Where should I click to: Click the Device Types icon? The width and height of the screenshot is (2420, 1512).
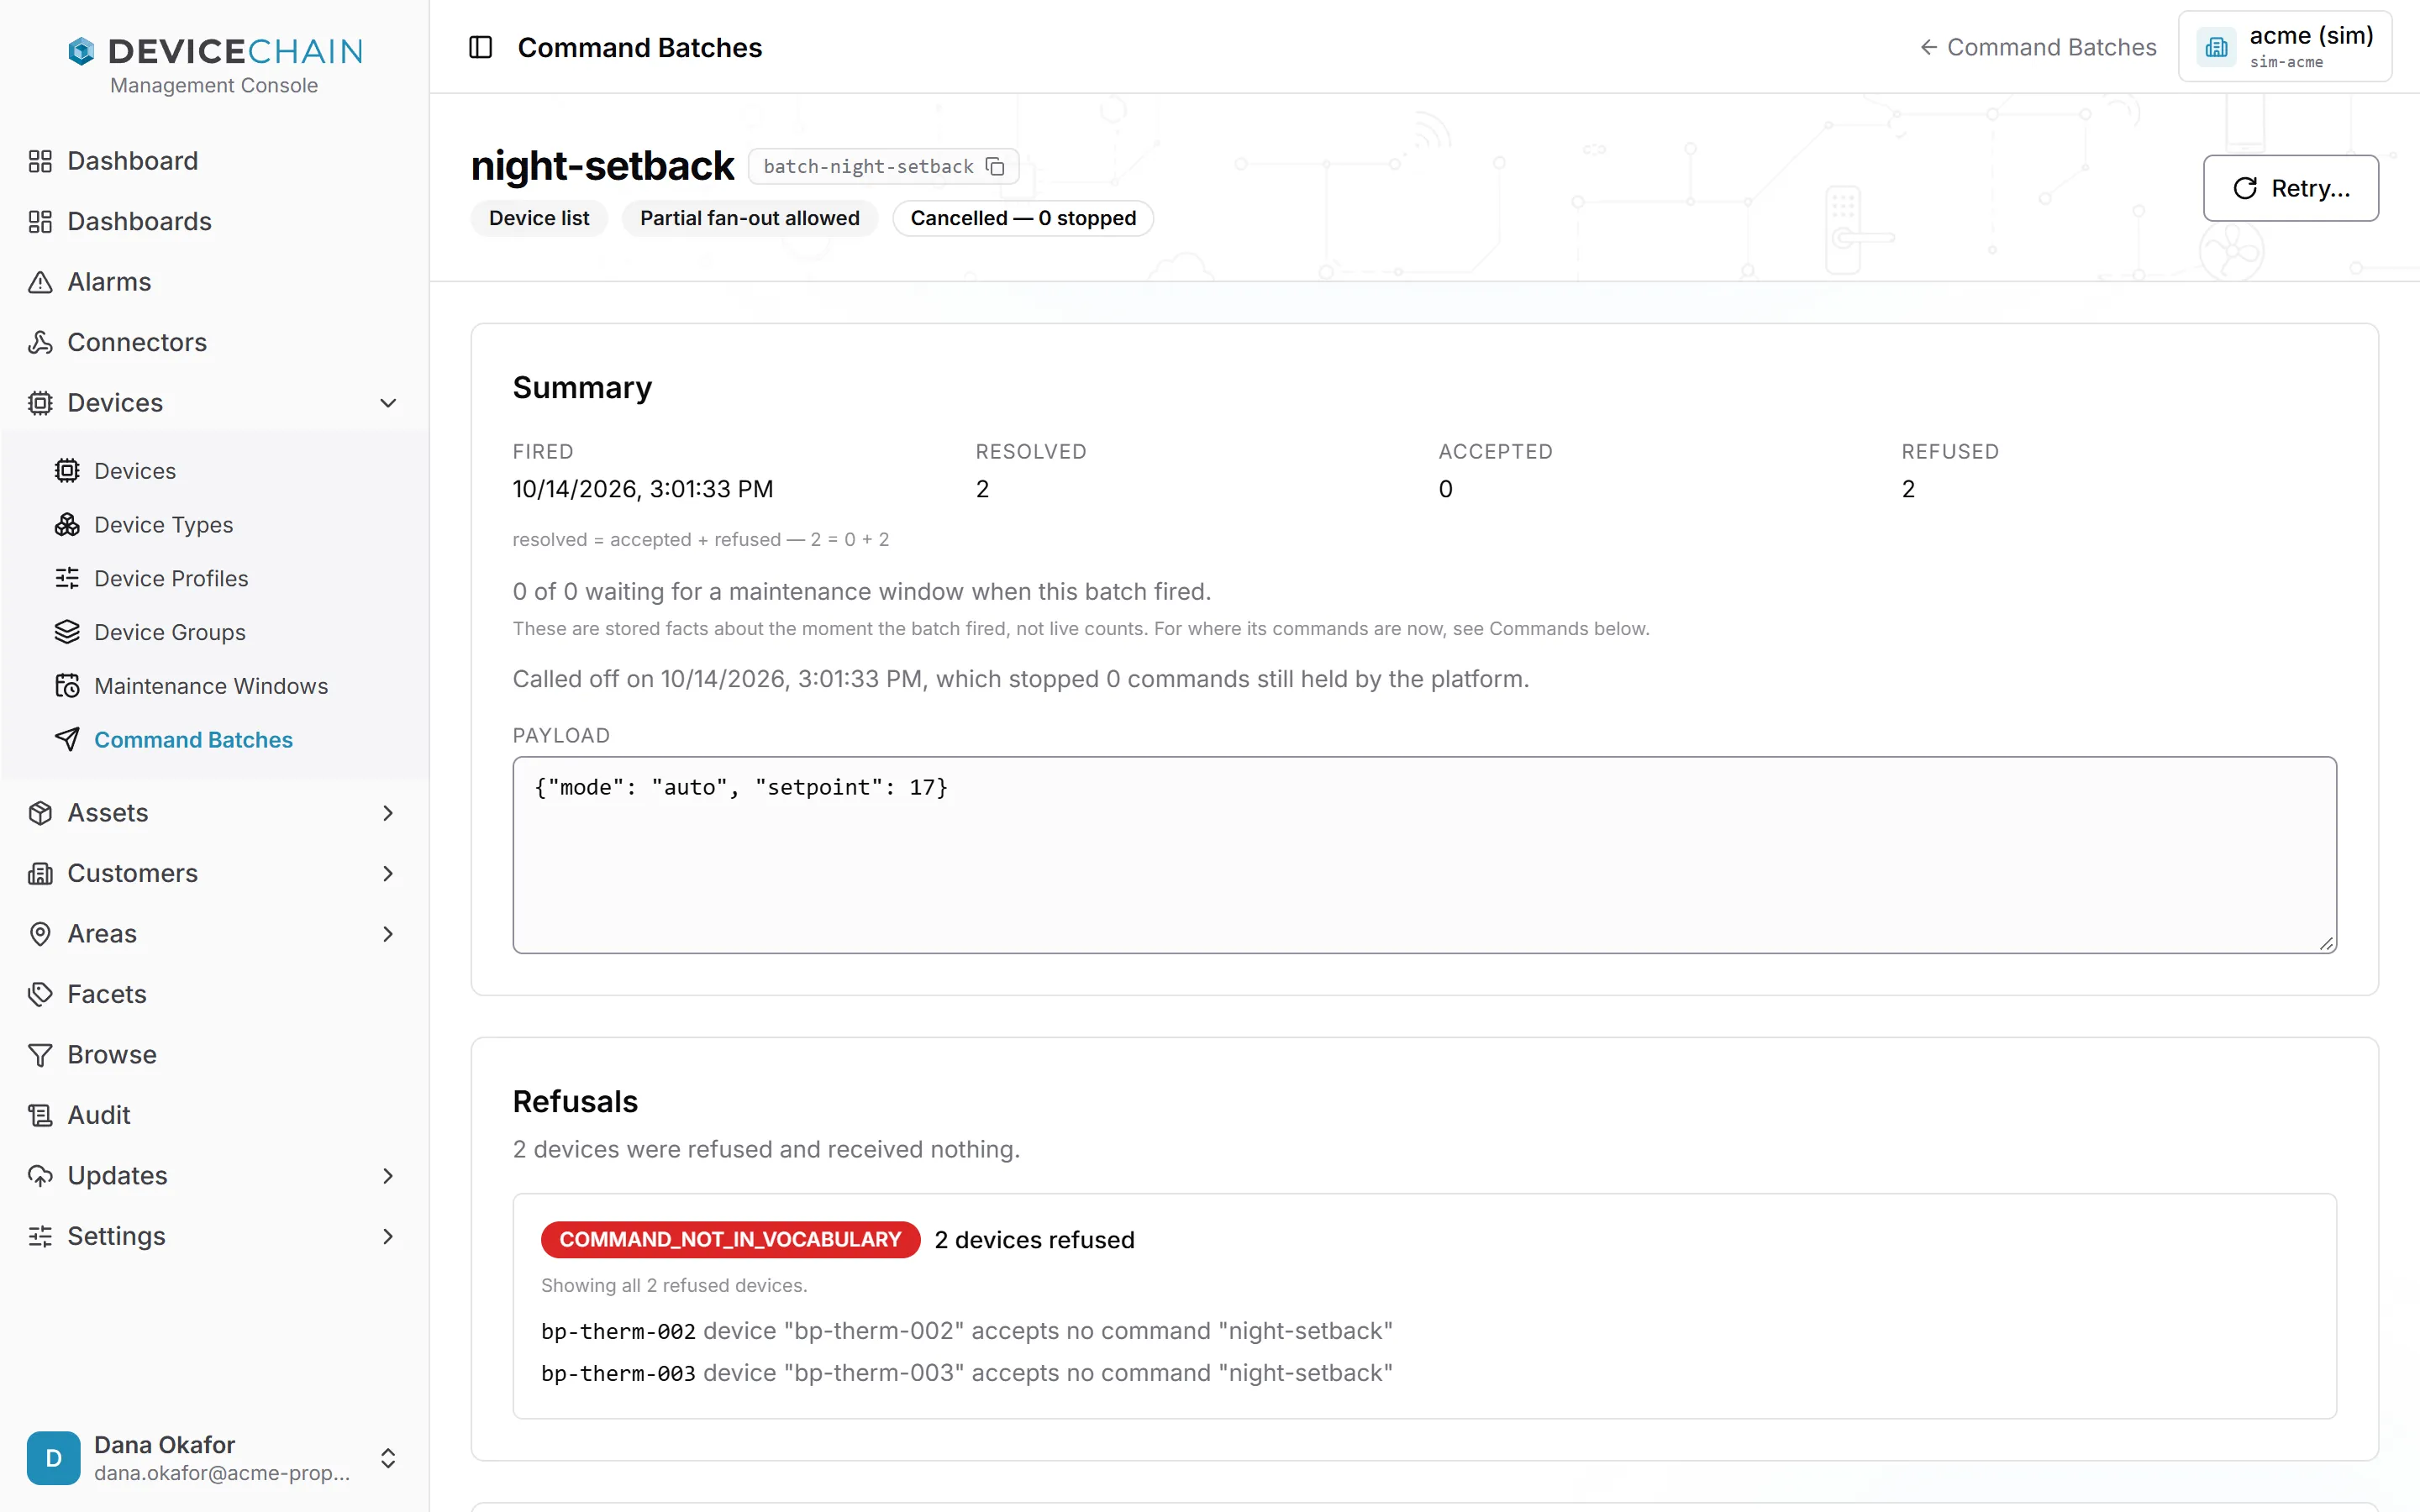[x=67, y=524]
